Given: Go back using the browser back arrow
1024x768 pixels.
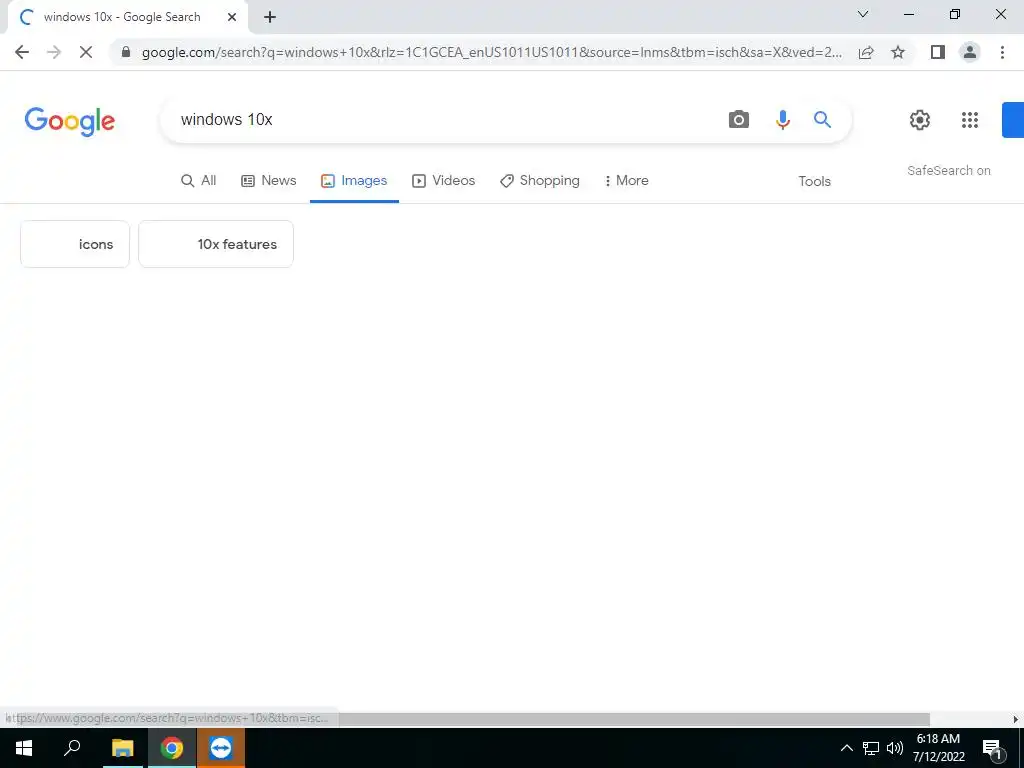Looking at the screenshot, I should [x=22, y=52].
